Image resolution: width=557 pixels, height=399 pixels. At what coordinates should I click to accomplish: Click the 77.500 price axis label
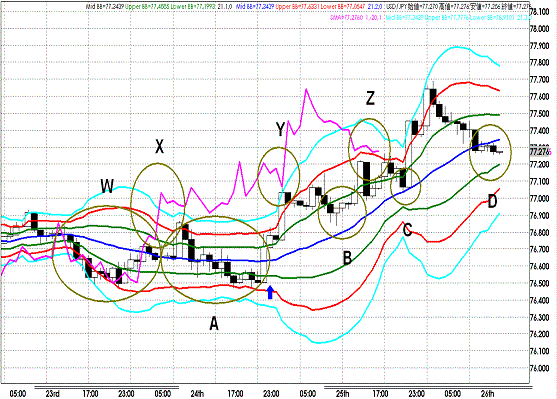point(540,114)
